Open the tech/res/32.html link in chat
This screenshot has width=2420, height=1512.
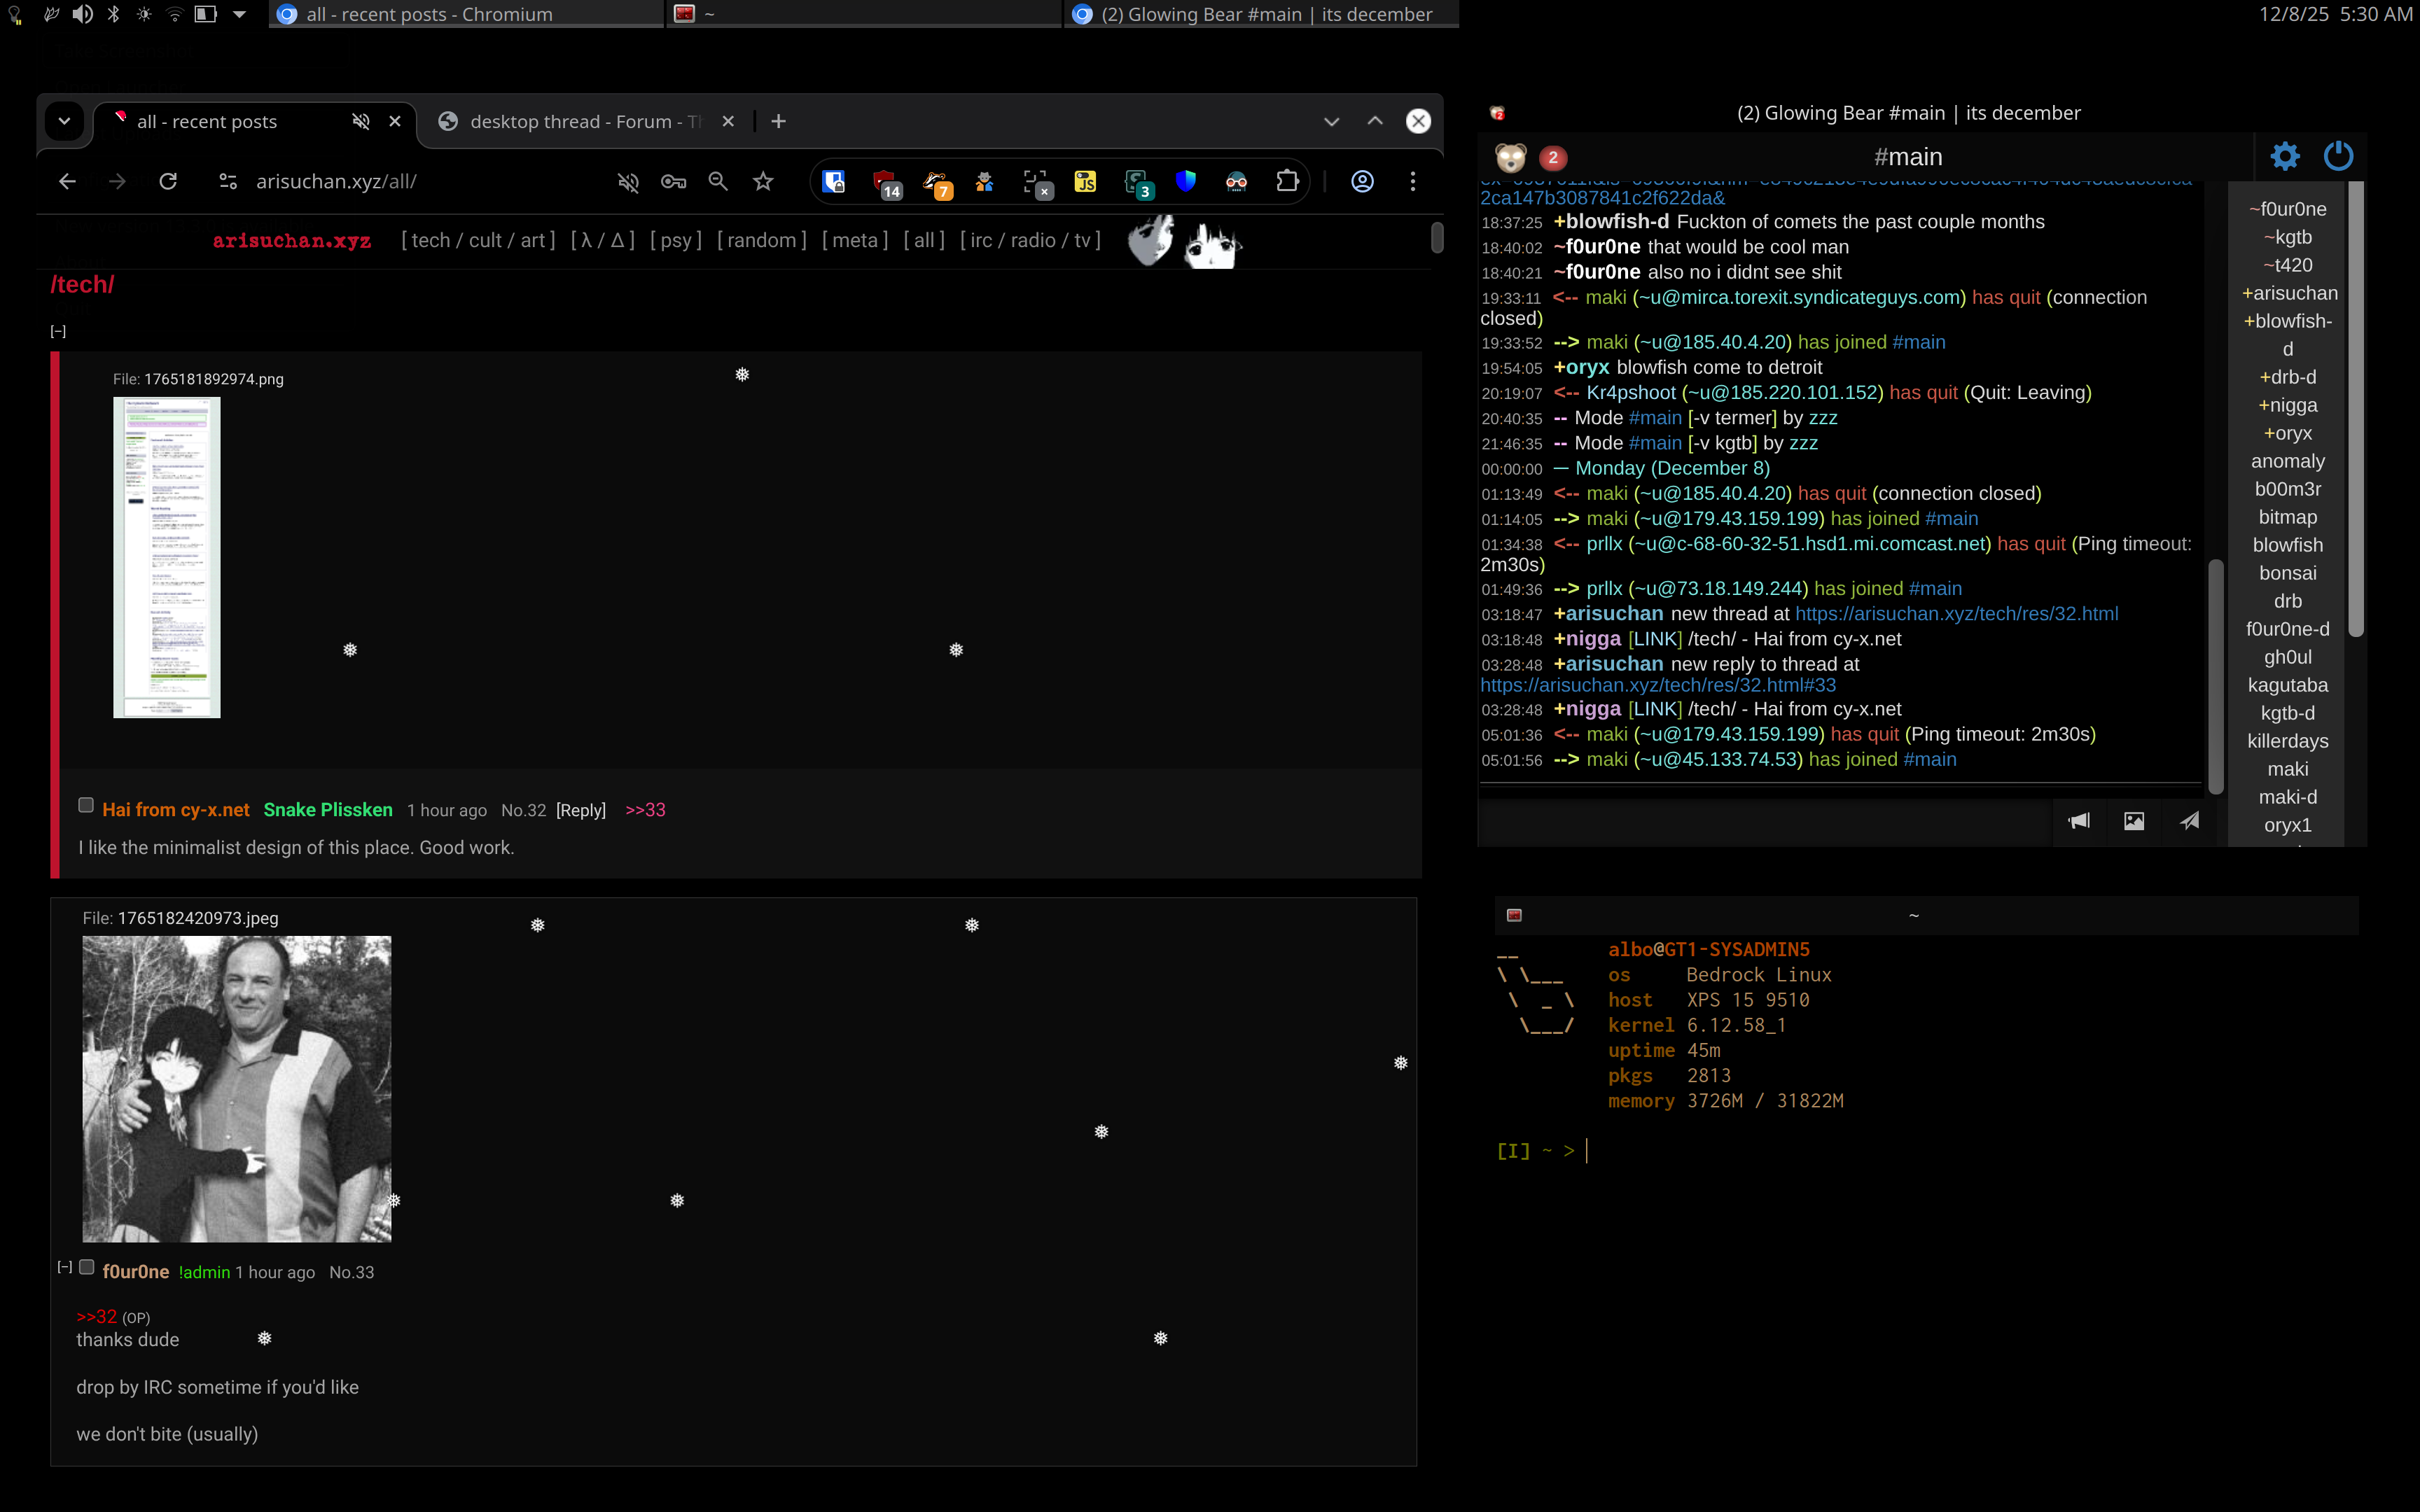pos(1956,614)
